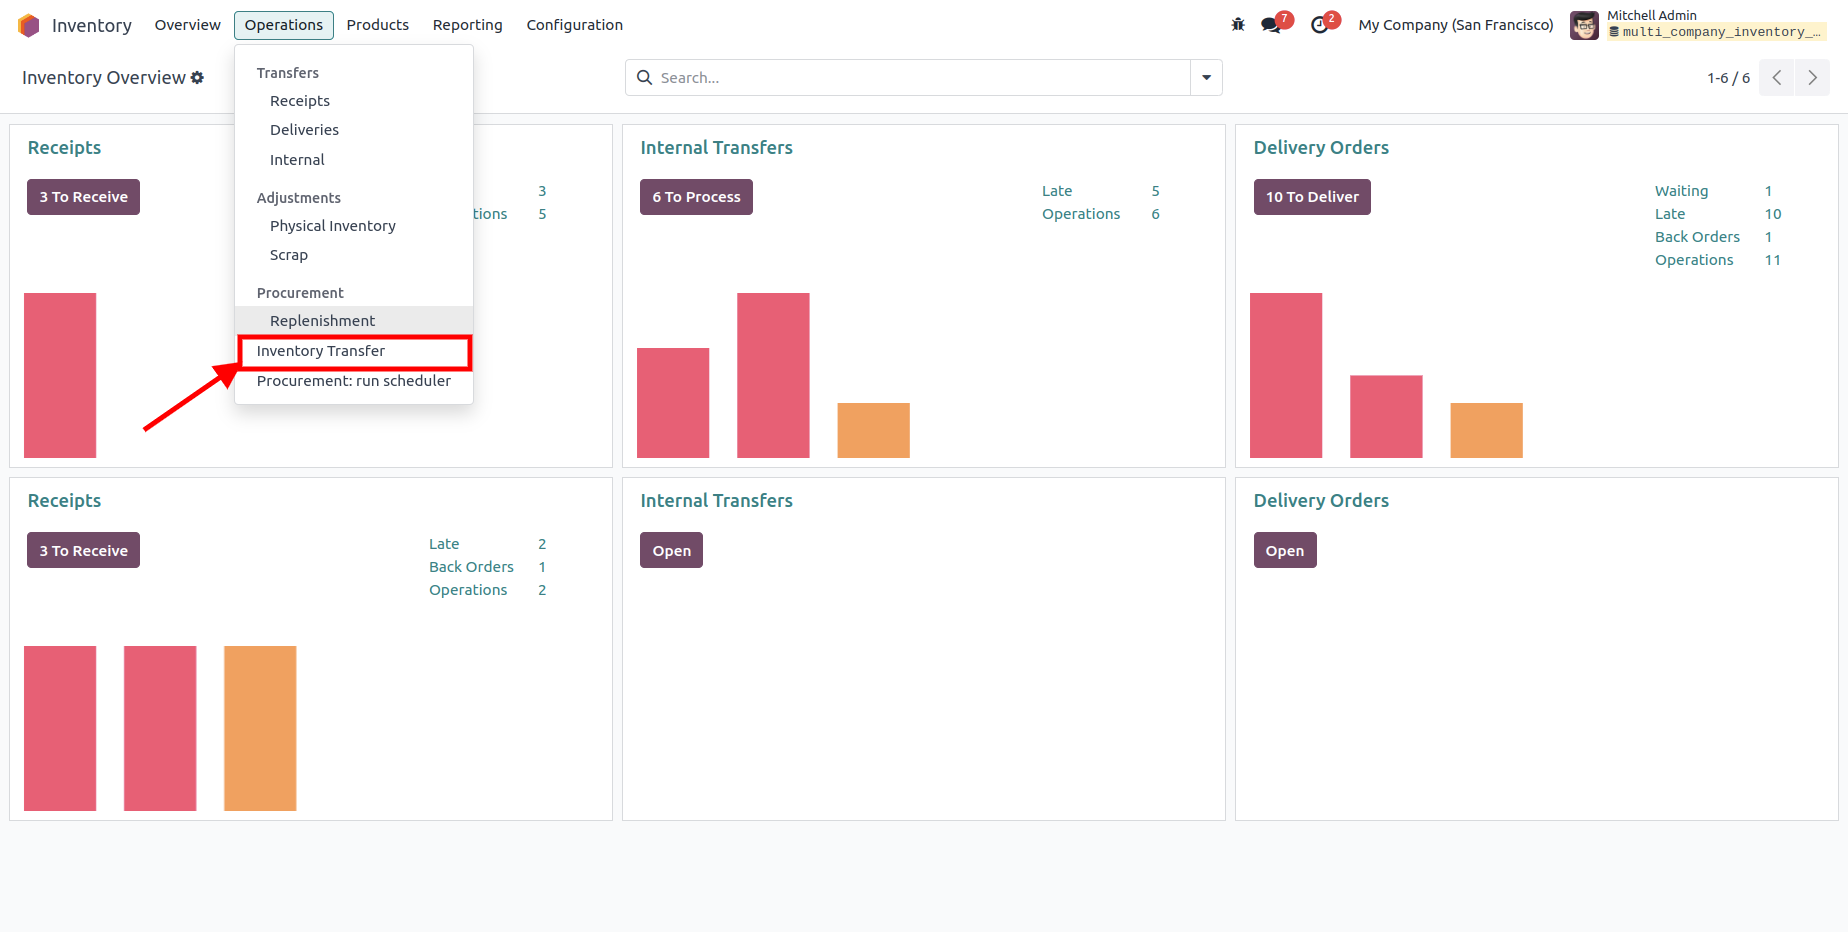The image size is (1848, 932).
Task: Open the activities clock icon
Action: 1320,25
